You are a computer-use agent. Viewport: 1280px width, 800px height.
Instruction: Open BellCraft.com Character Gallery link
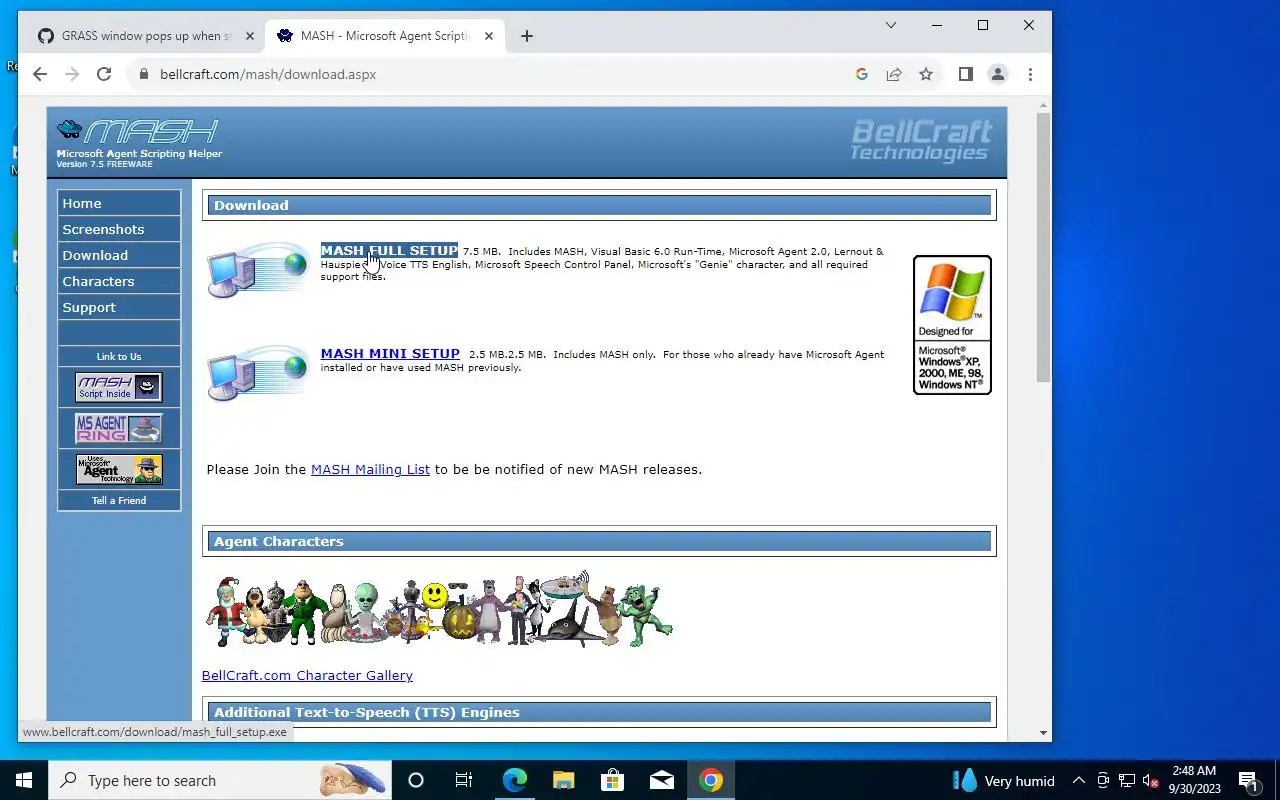307,675
